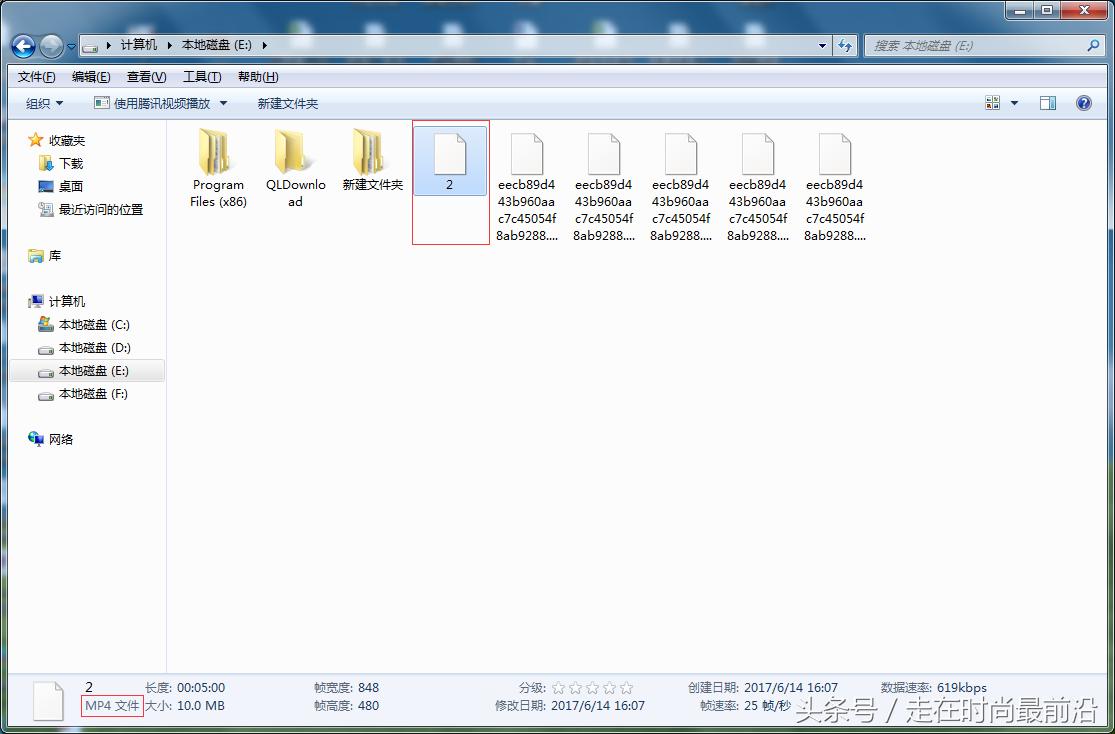Click 长度 value 00:05:00
The height and width of the screenshot is (734, 1115).
click(201, 688)
